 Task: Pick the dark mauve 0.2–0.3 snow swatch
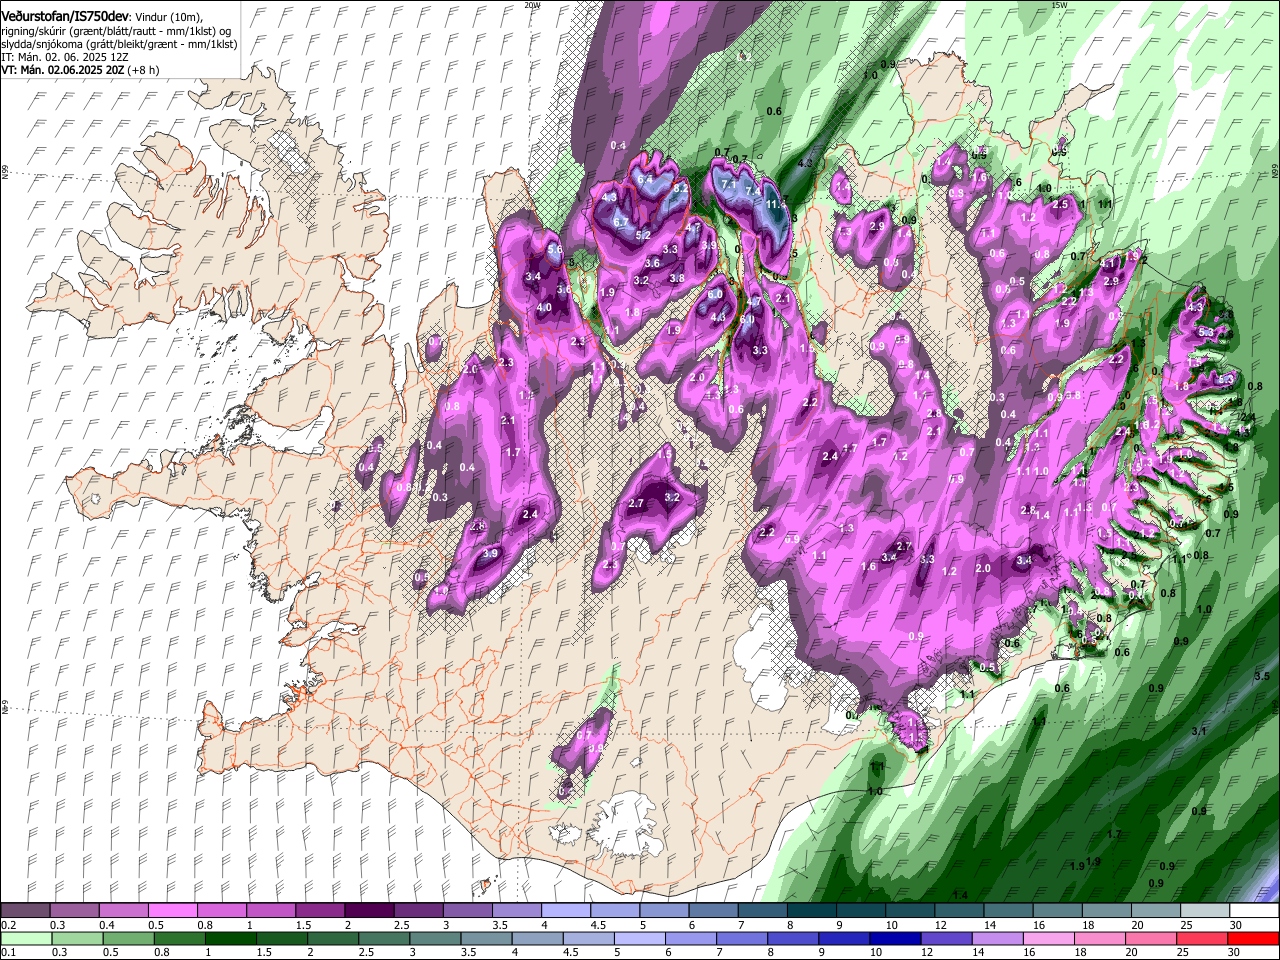(25, 911)
